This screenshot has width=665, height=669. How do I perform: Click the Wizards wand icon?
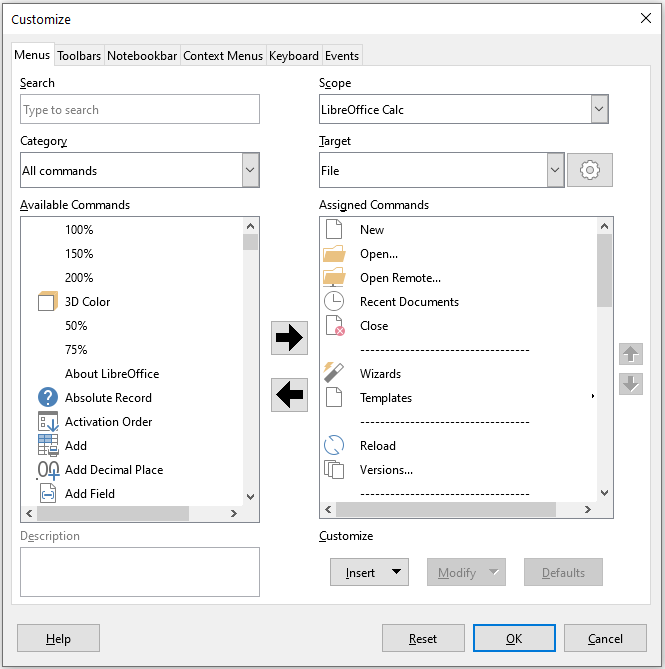pos(334,372)
